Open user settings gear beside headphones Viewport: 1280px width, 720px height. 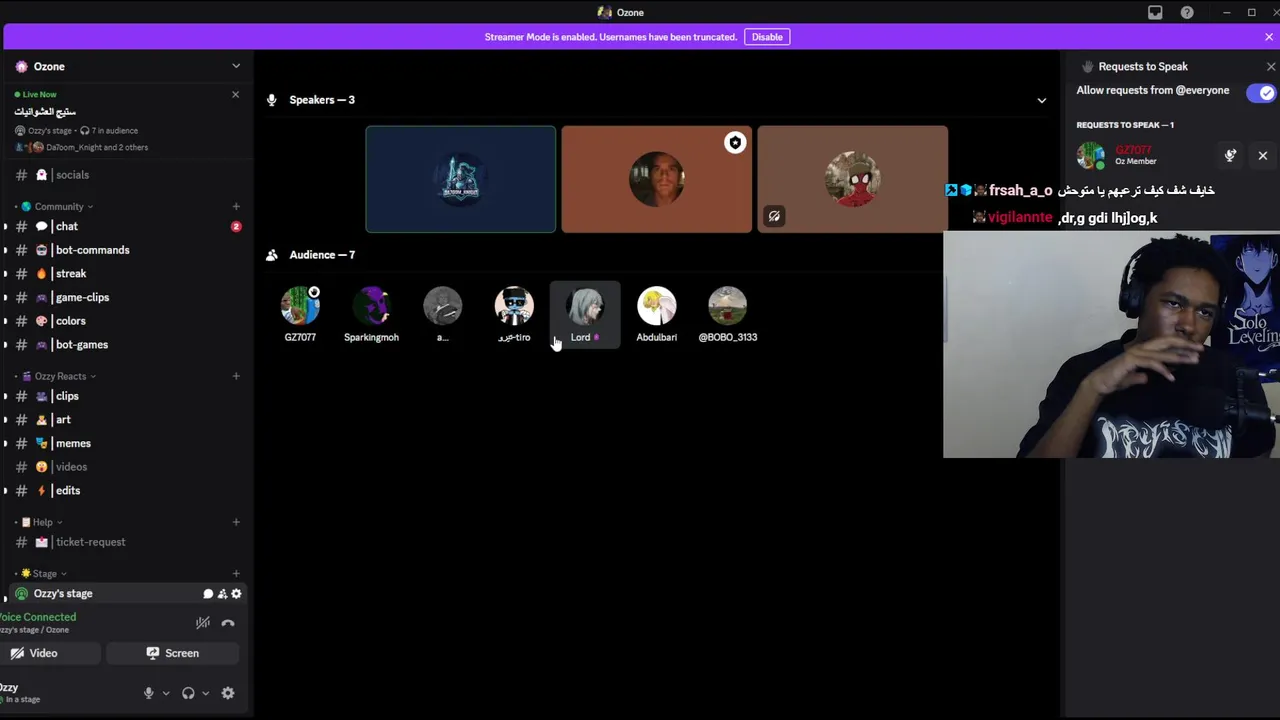click(228, 693)
